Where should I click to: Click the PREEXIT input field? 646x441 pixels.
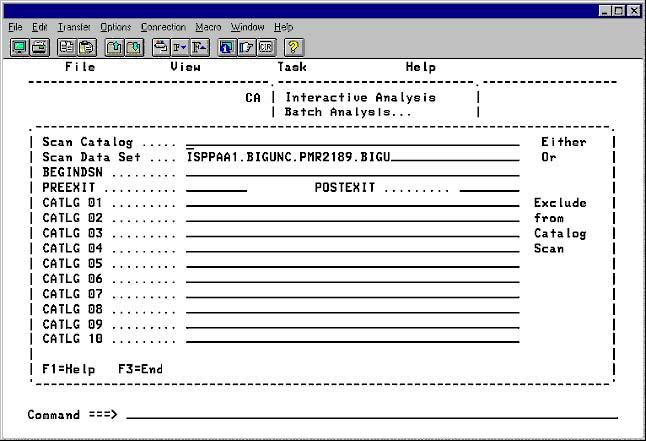(x=216, y=188)
